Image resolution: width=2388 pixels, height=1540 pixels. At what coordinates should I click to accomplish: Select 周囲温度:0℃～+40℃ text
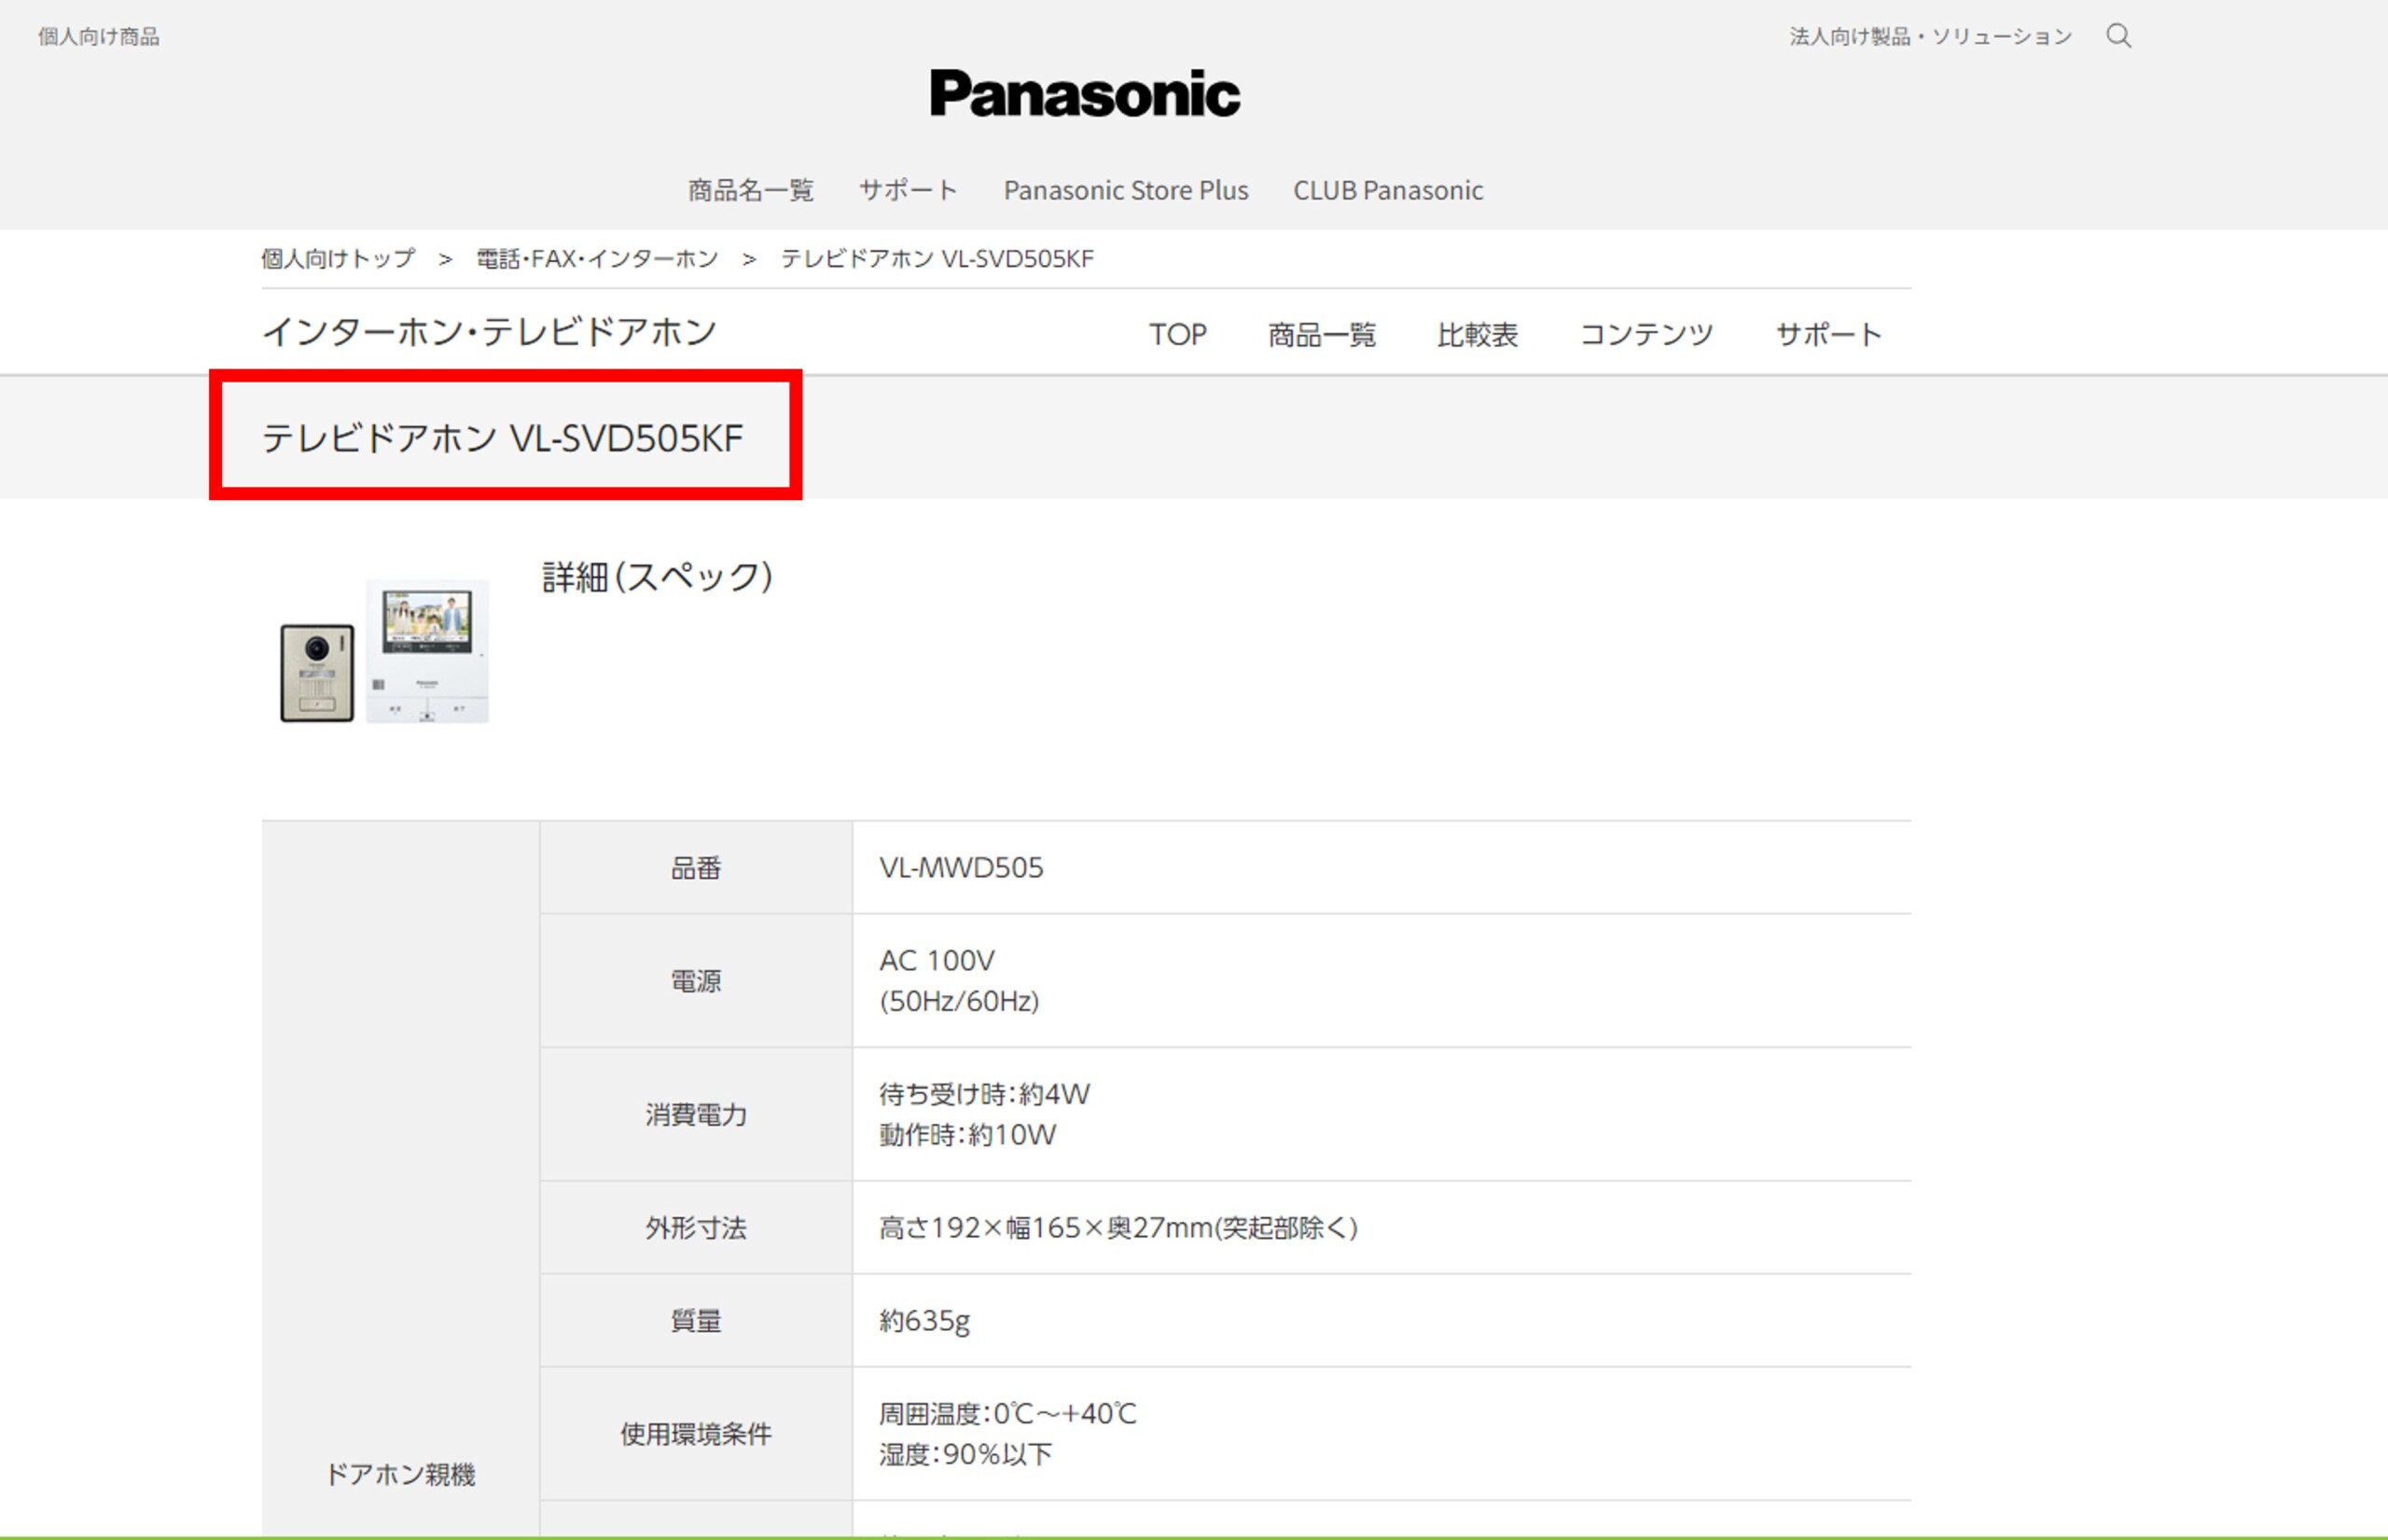1008,1413
